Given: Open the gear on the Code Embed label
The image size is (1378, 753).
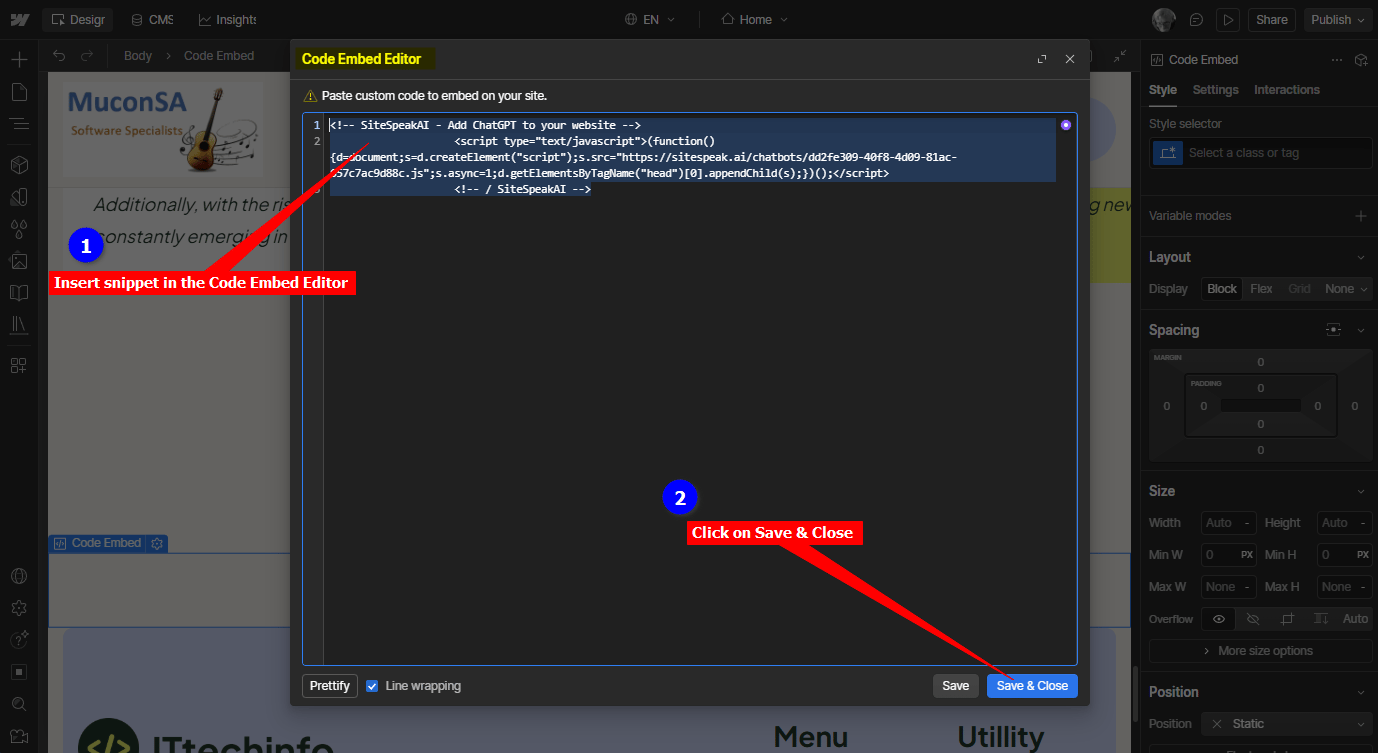Looking at the screenshot, I should 157,543.
